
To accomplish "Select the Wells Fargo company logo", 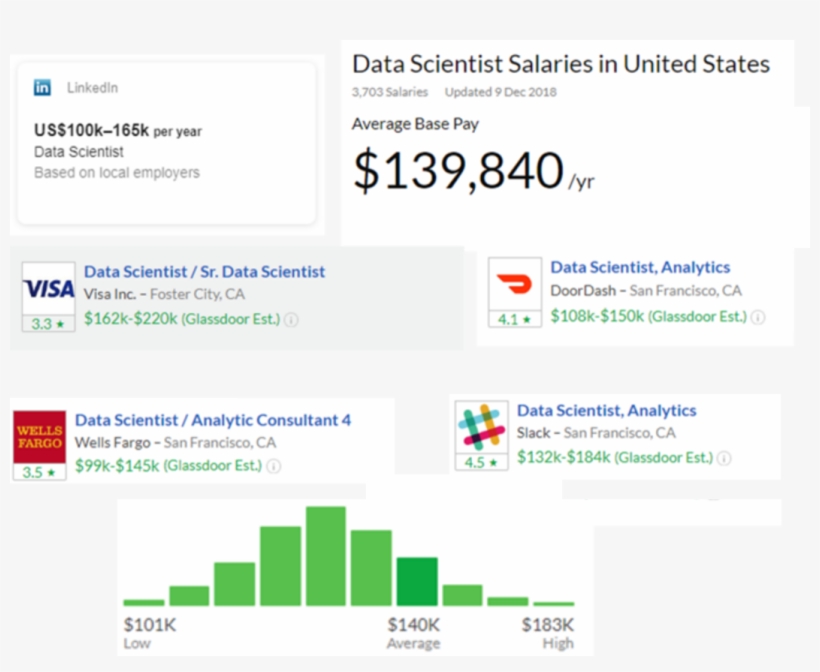I will pos(38,436).
